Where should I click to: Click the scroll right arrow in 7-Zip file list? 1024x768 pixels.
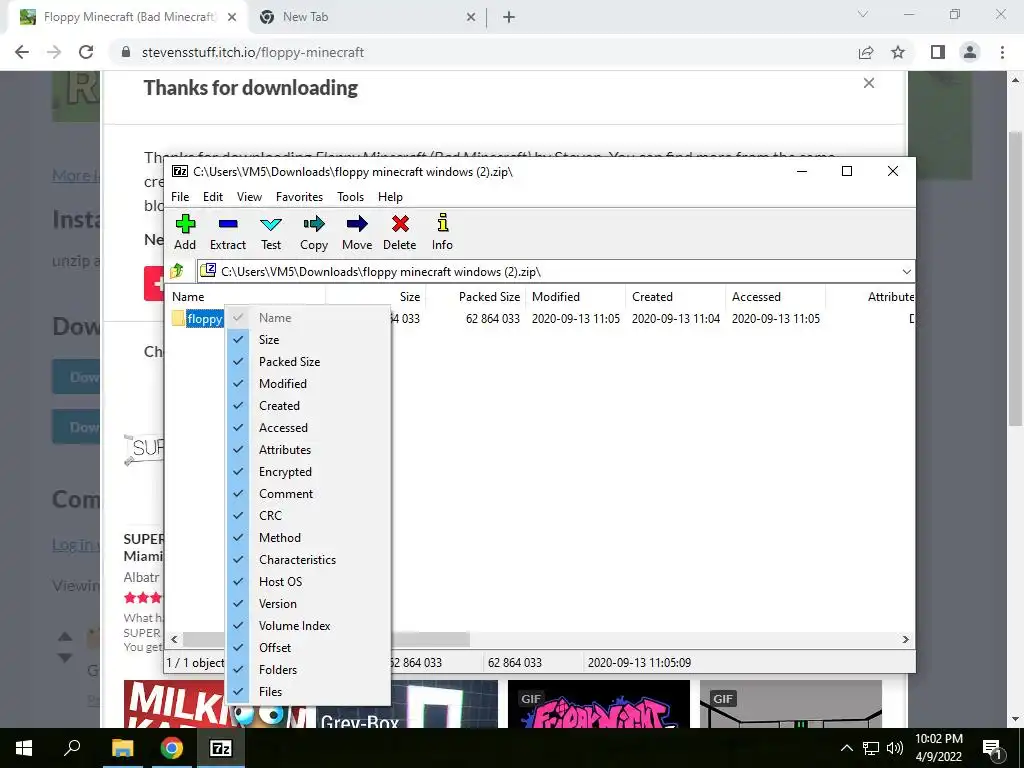coord(906,639)
